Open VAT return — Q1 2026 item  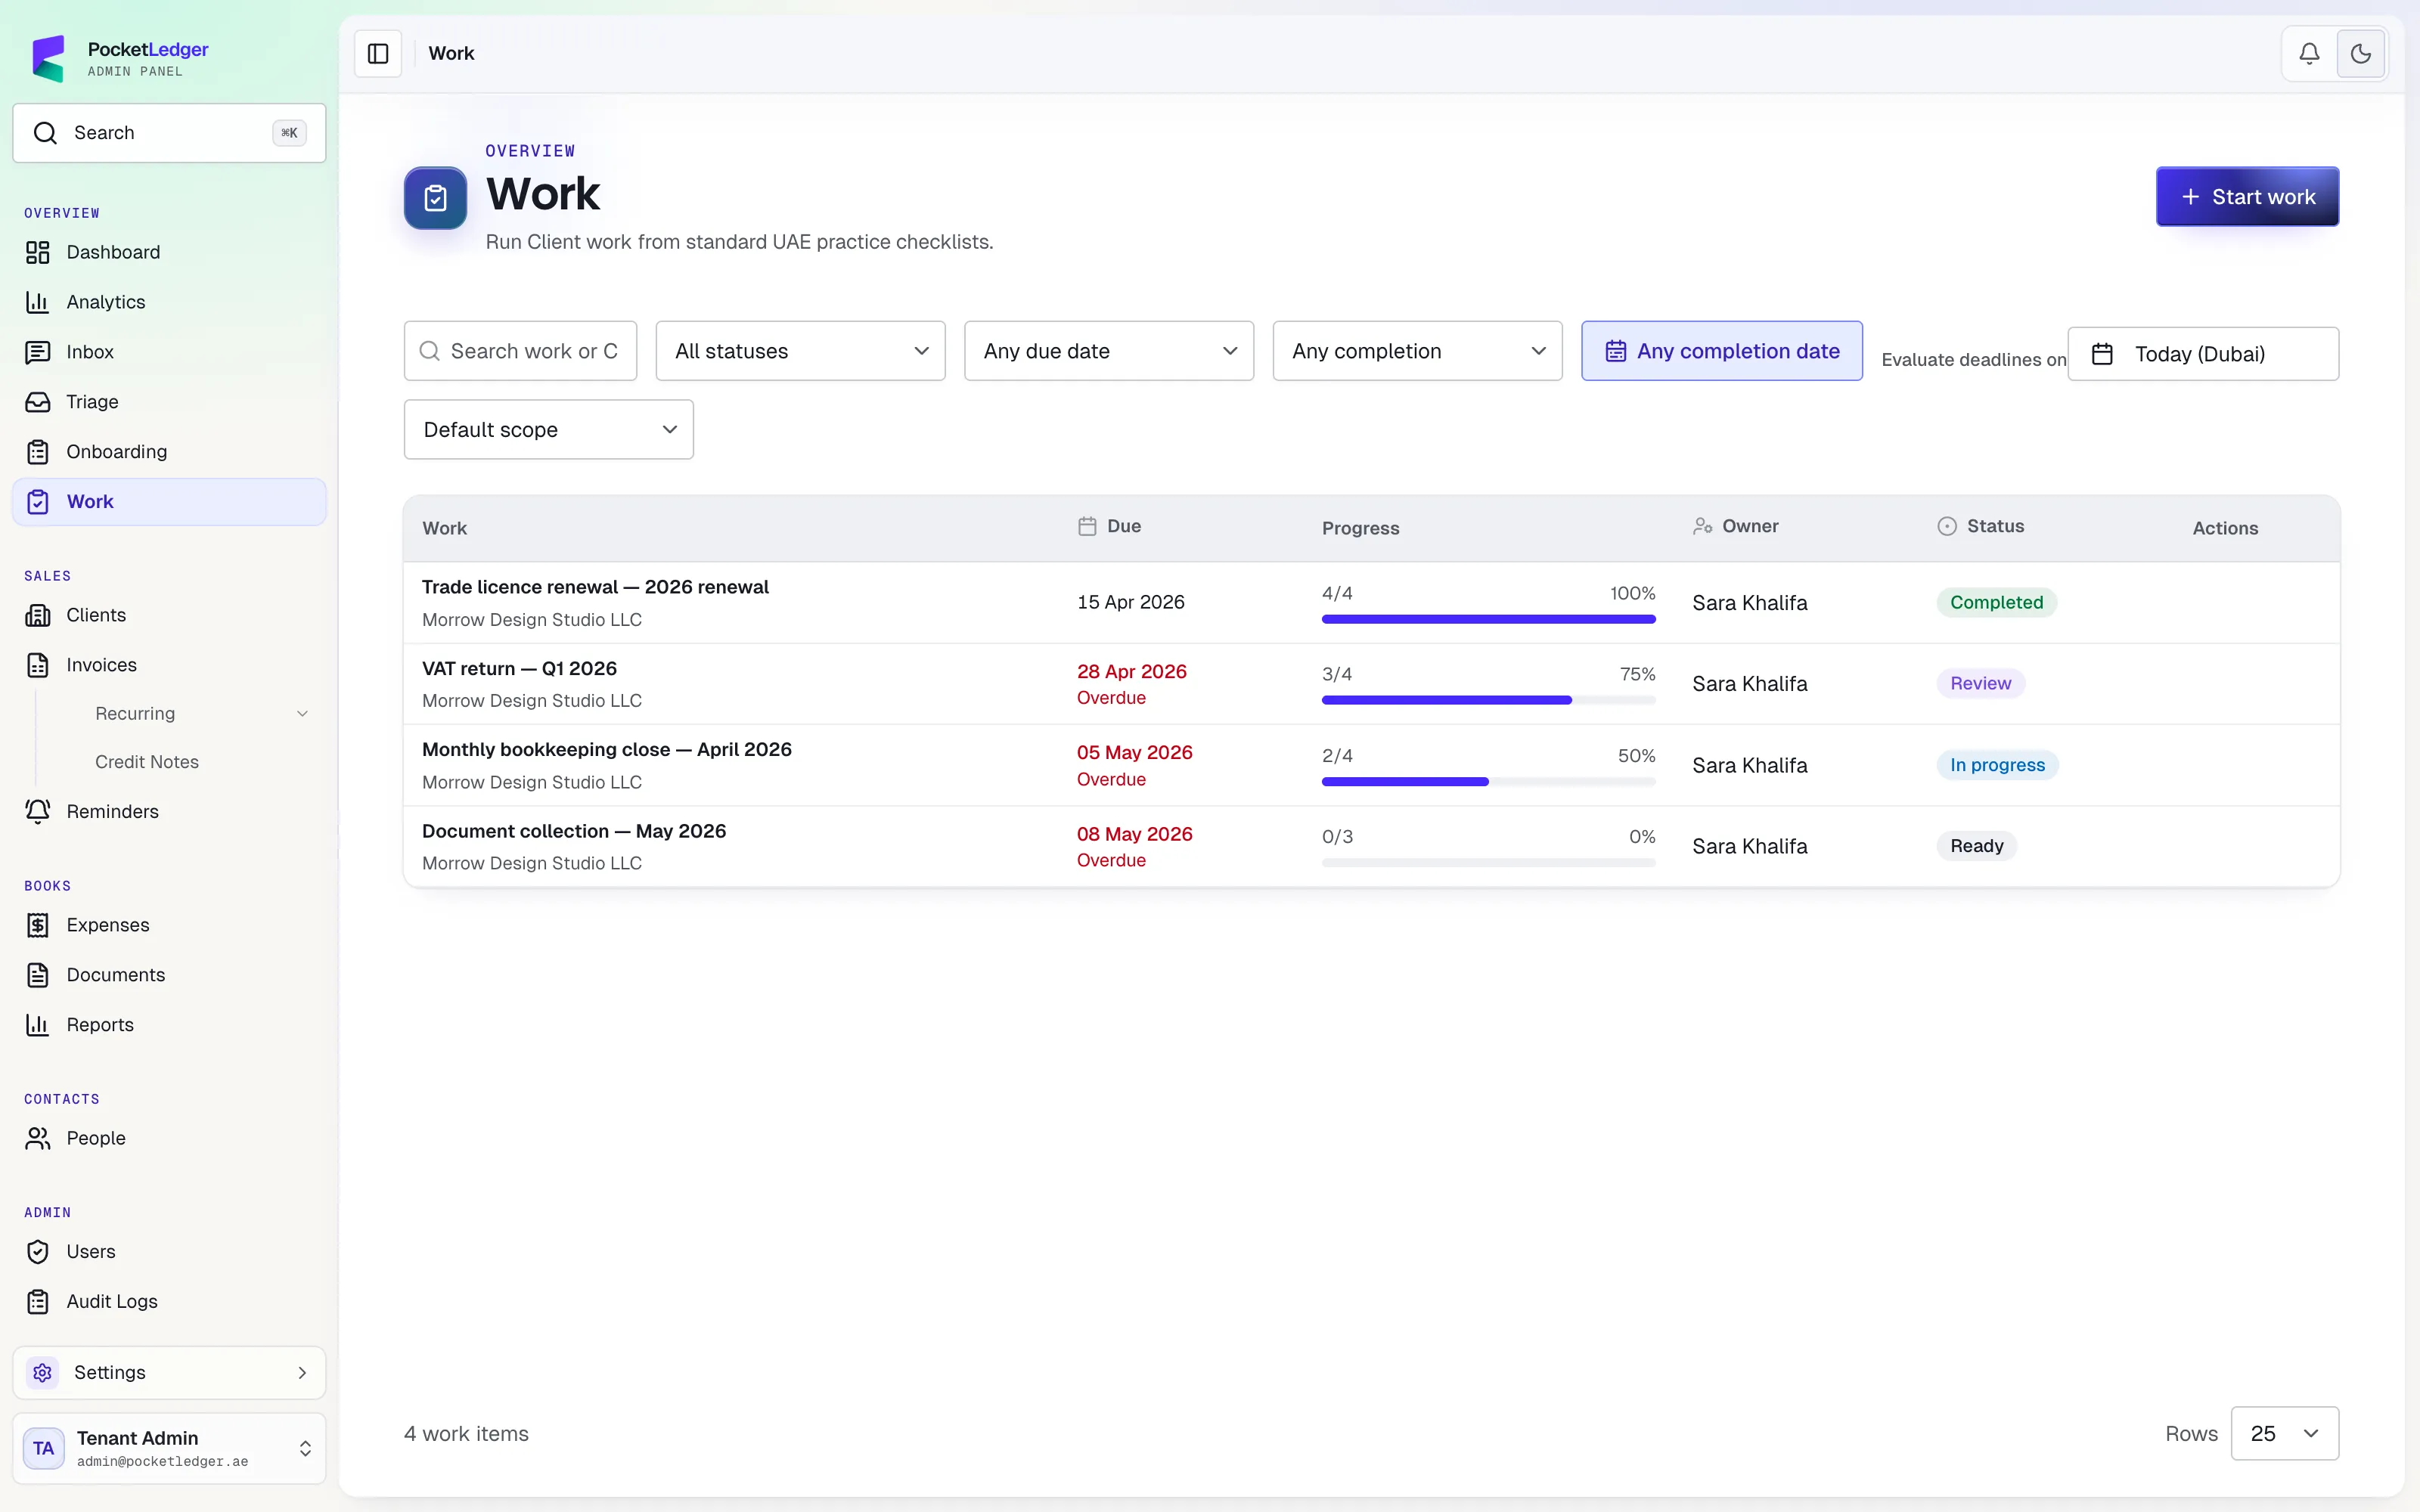519,668
